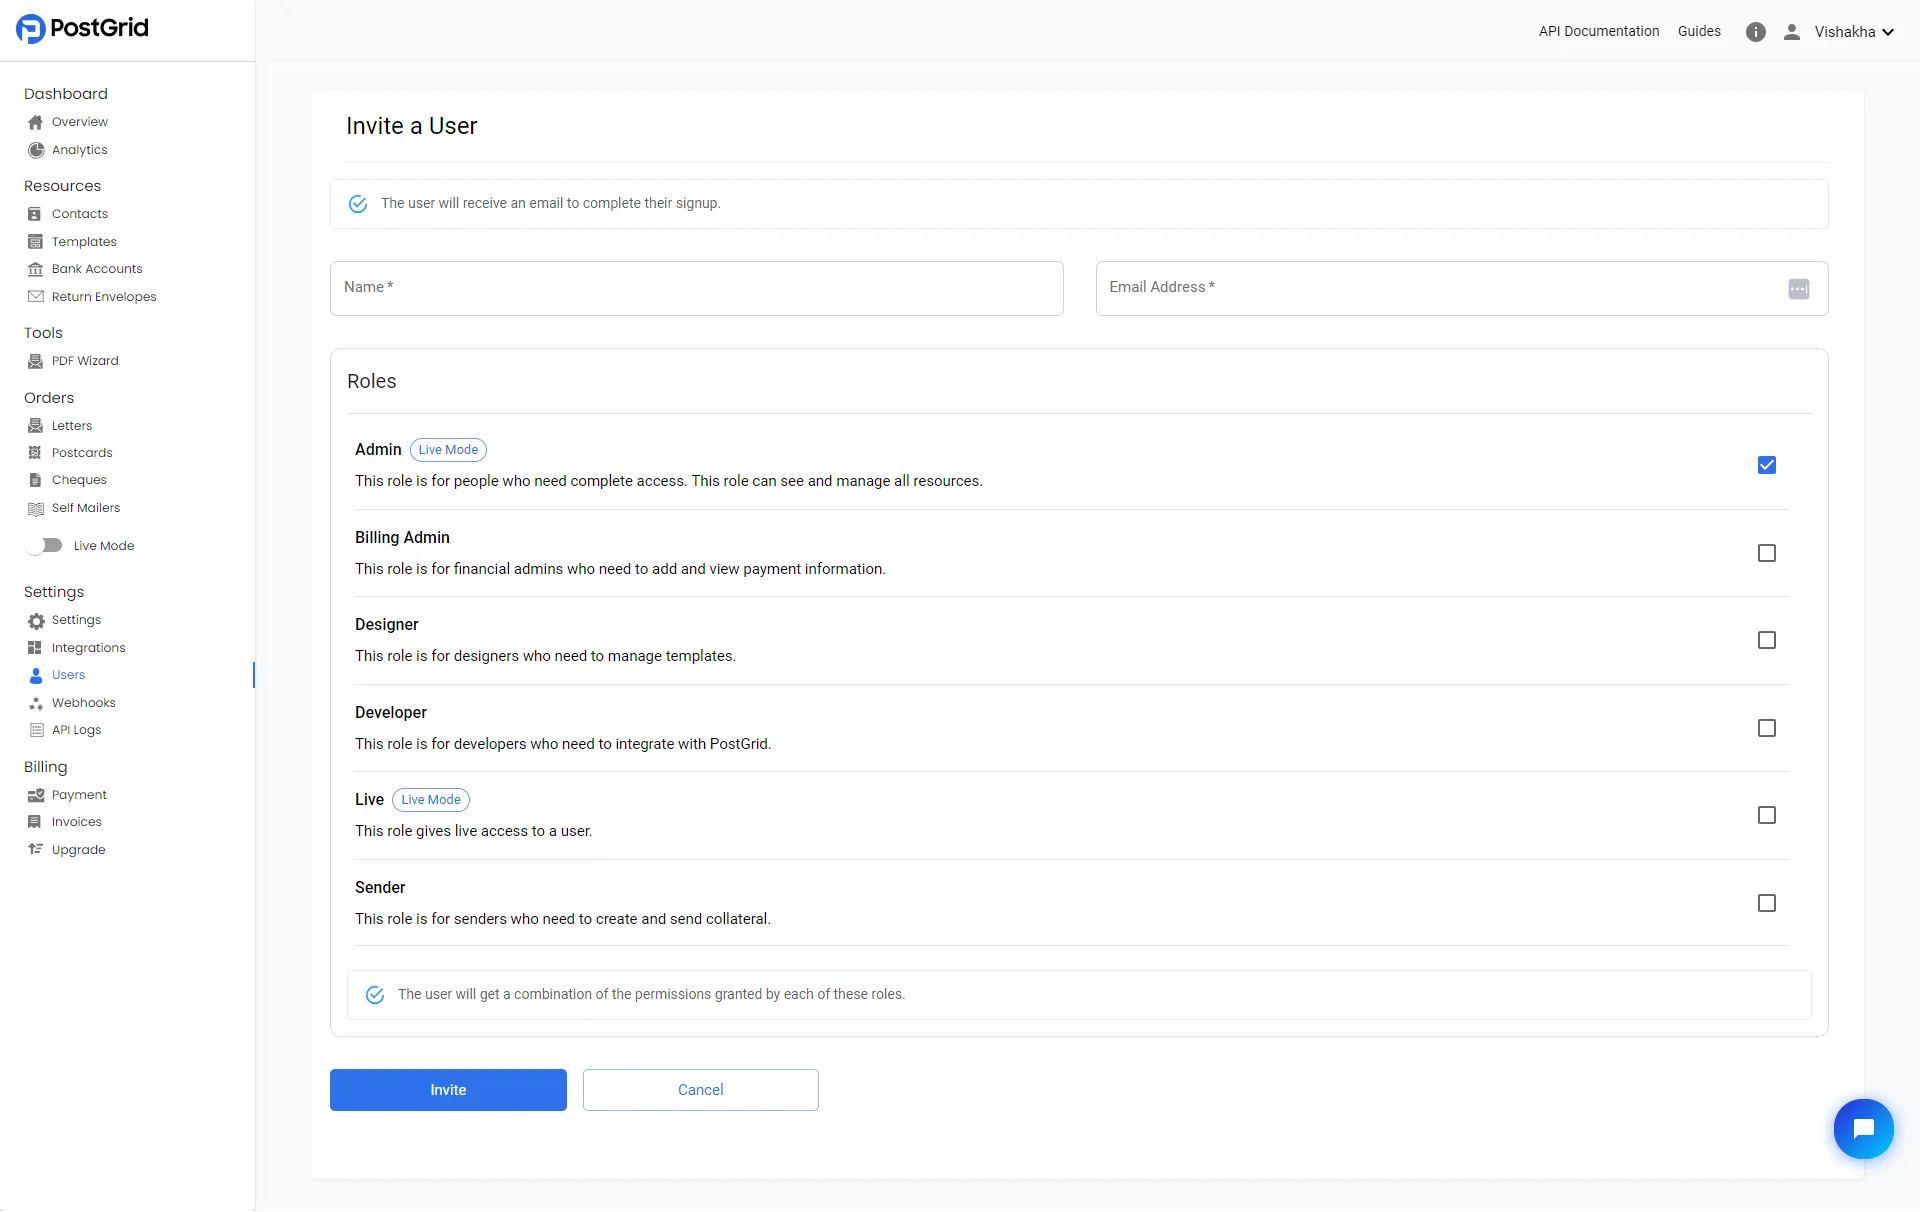
Task: Open the API Logs page
Action: point(76,729)
